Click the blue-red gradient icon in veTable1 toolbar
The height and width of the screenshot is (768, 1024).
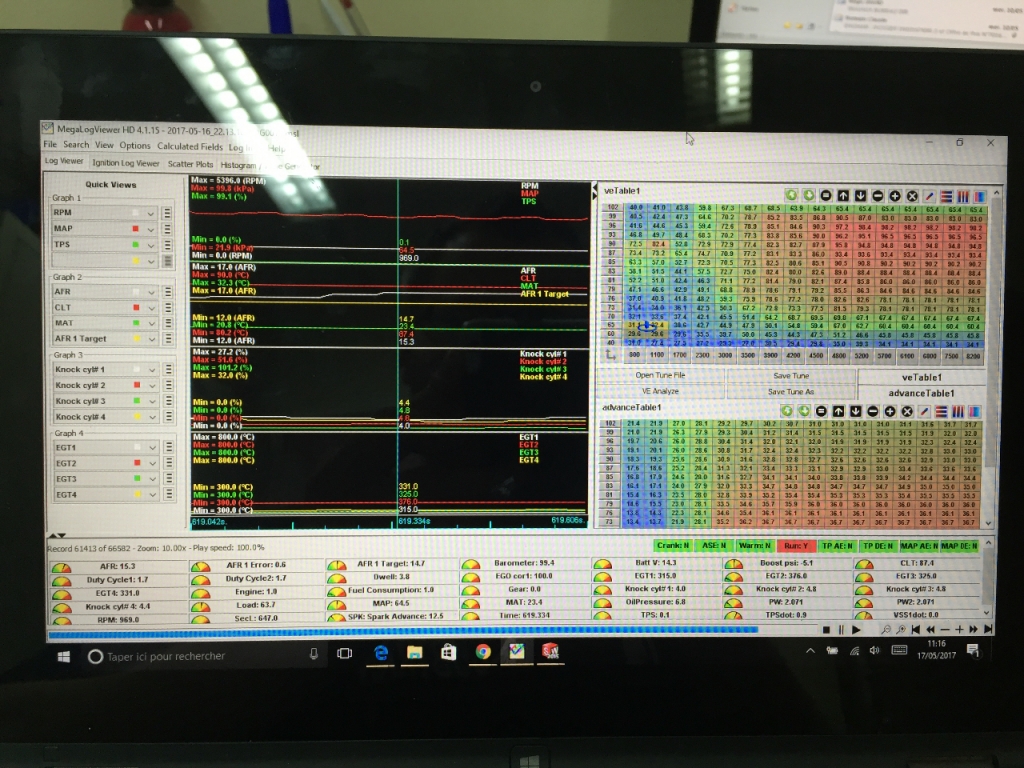click(980, 196)
